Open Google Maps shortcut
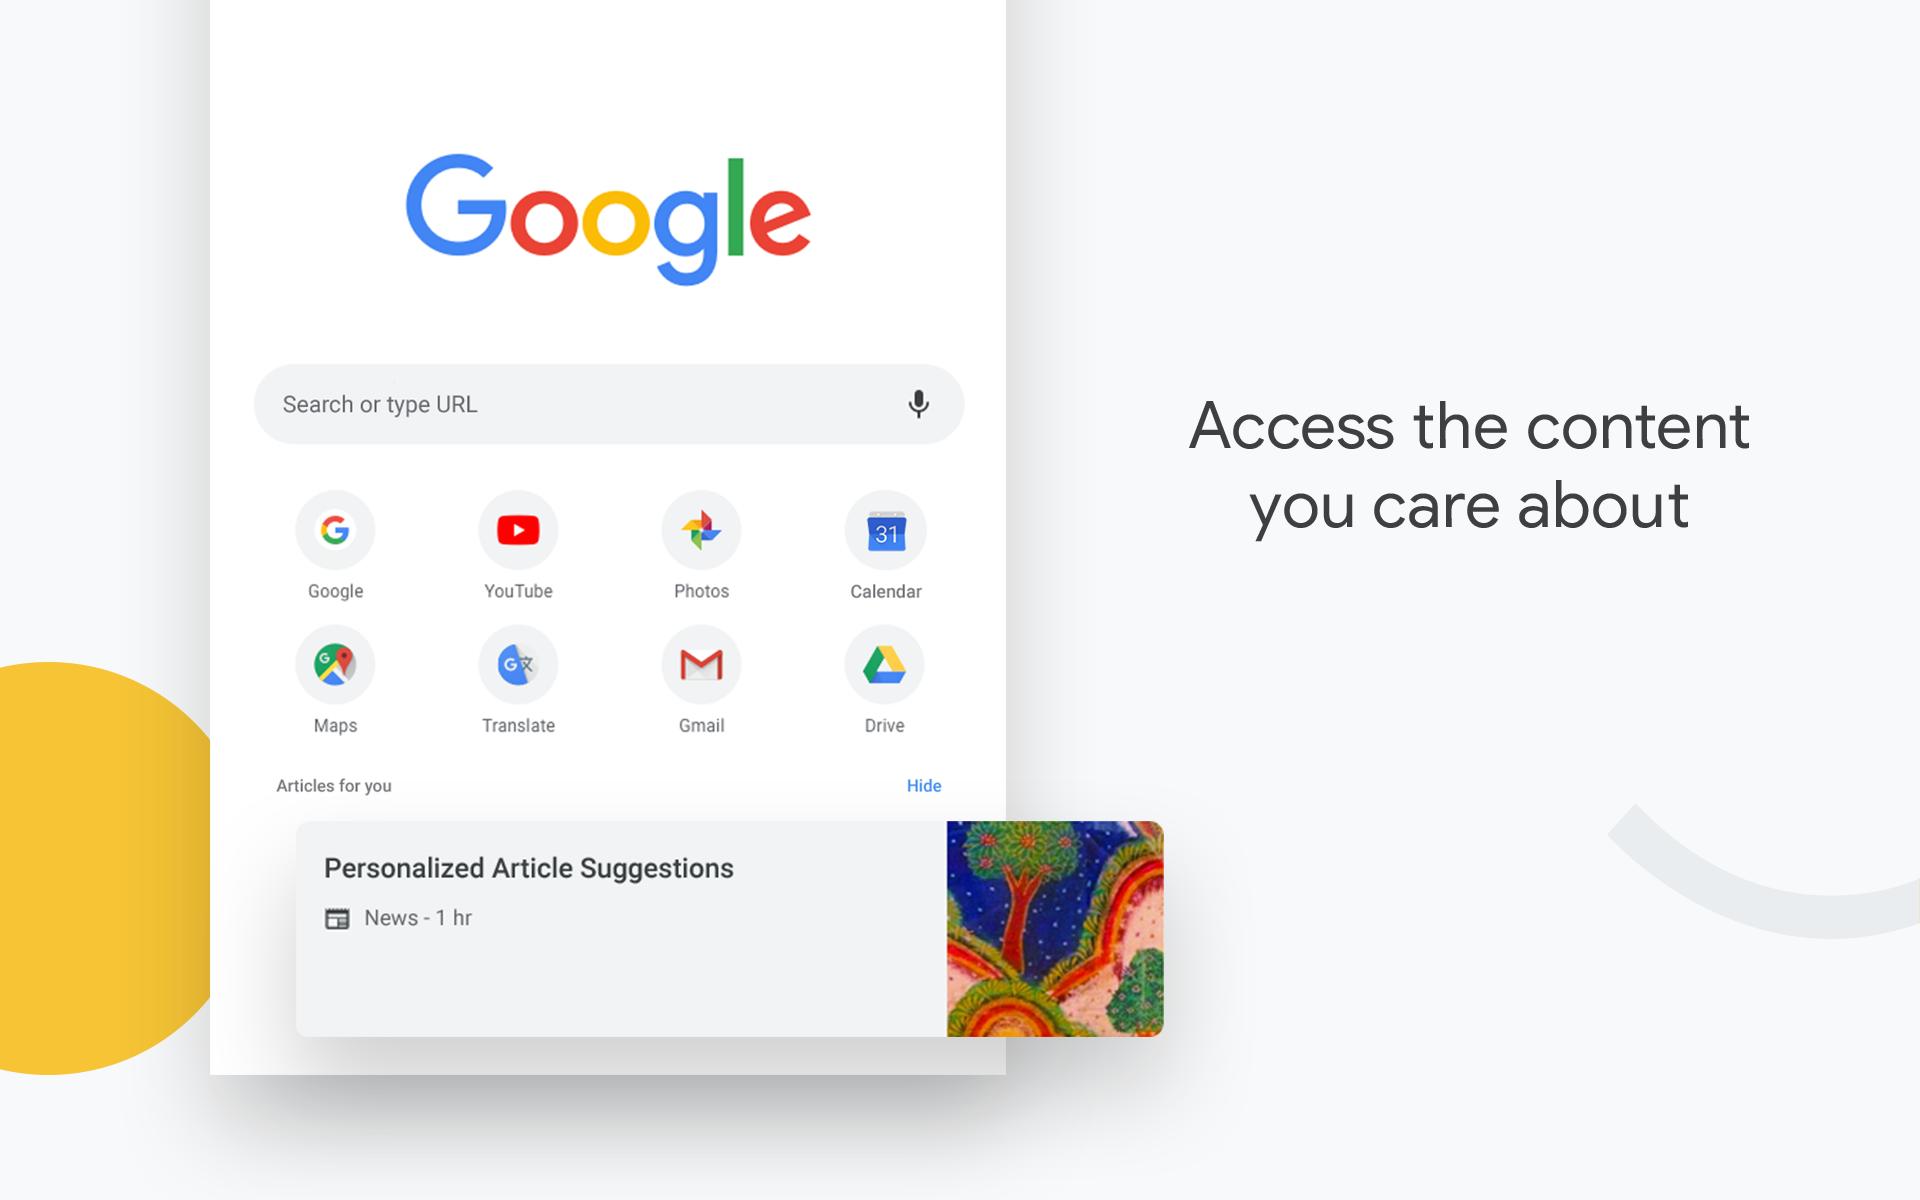This screenshot has height=1200, width=1920. pyautogui.click(x=336, y=664)
